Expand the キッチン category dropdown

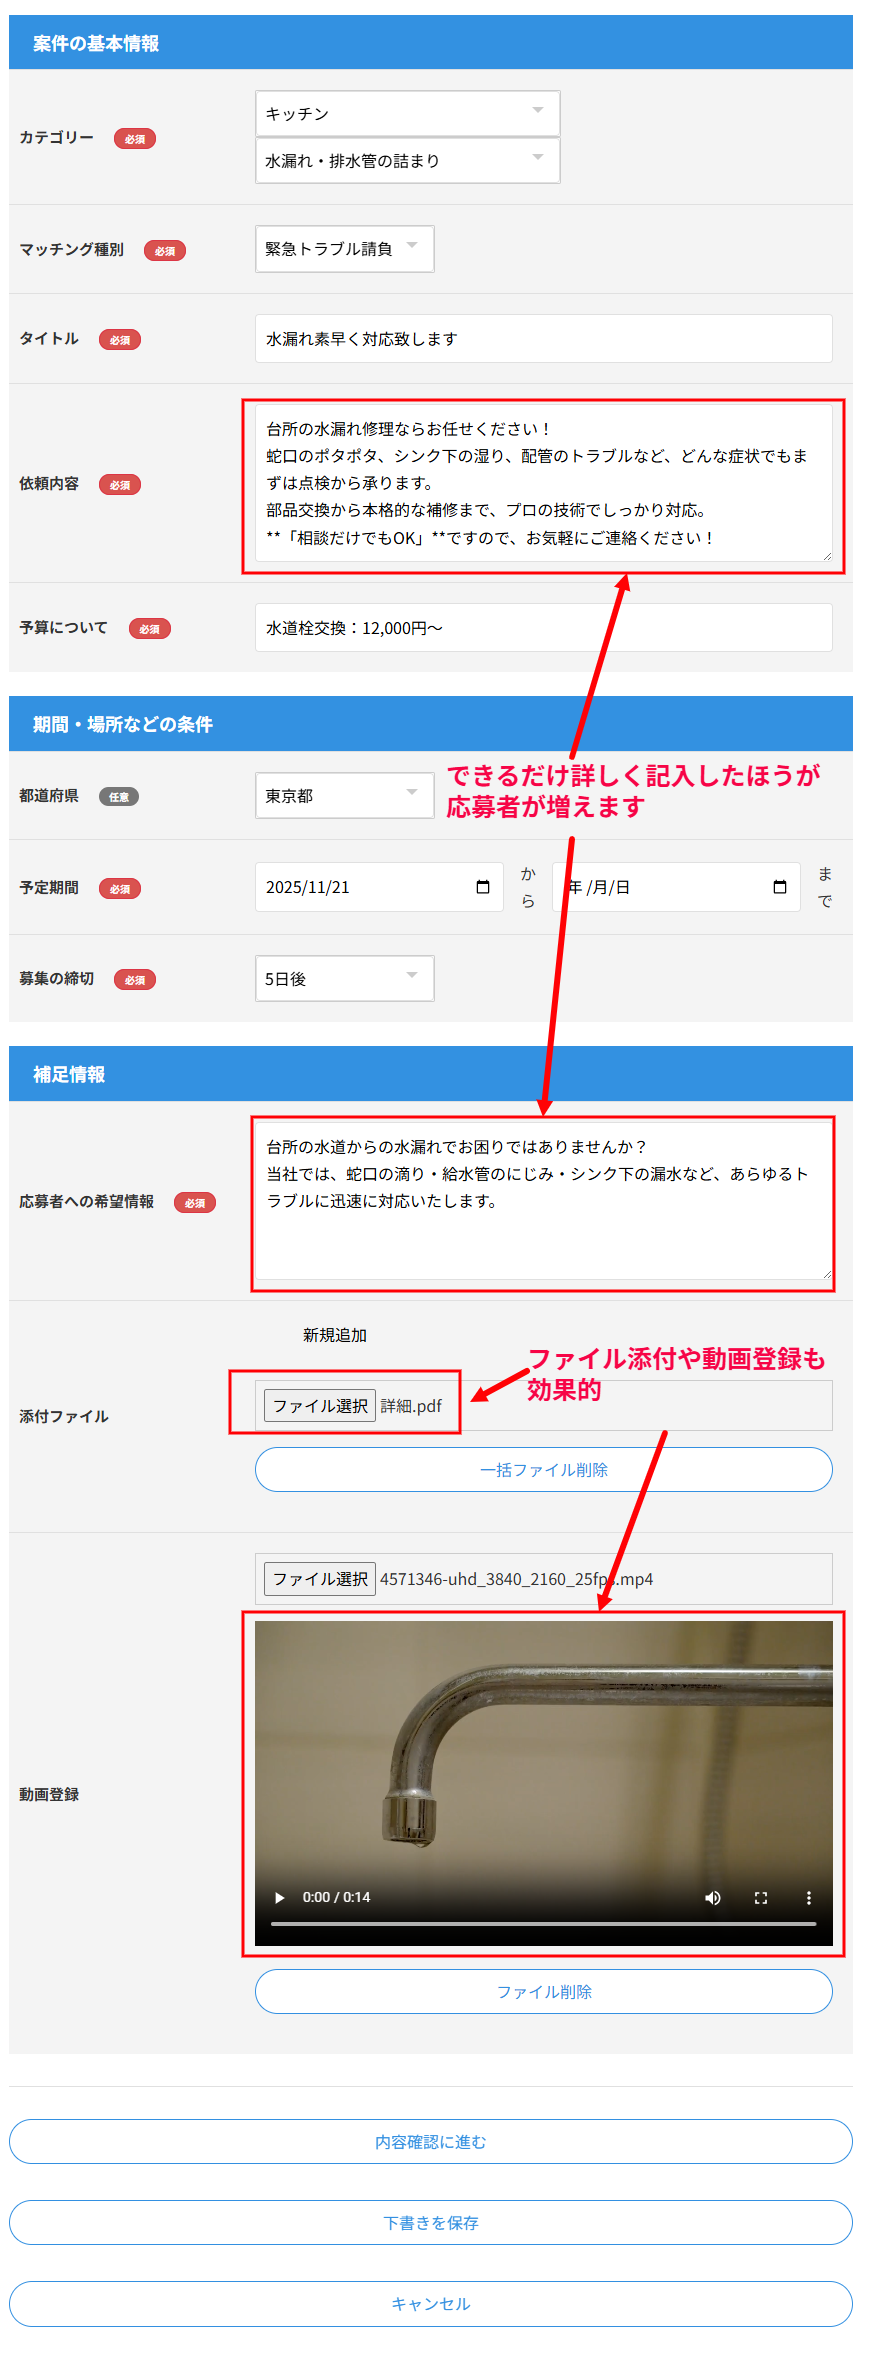point(407,113)
